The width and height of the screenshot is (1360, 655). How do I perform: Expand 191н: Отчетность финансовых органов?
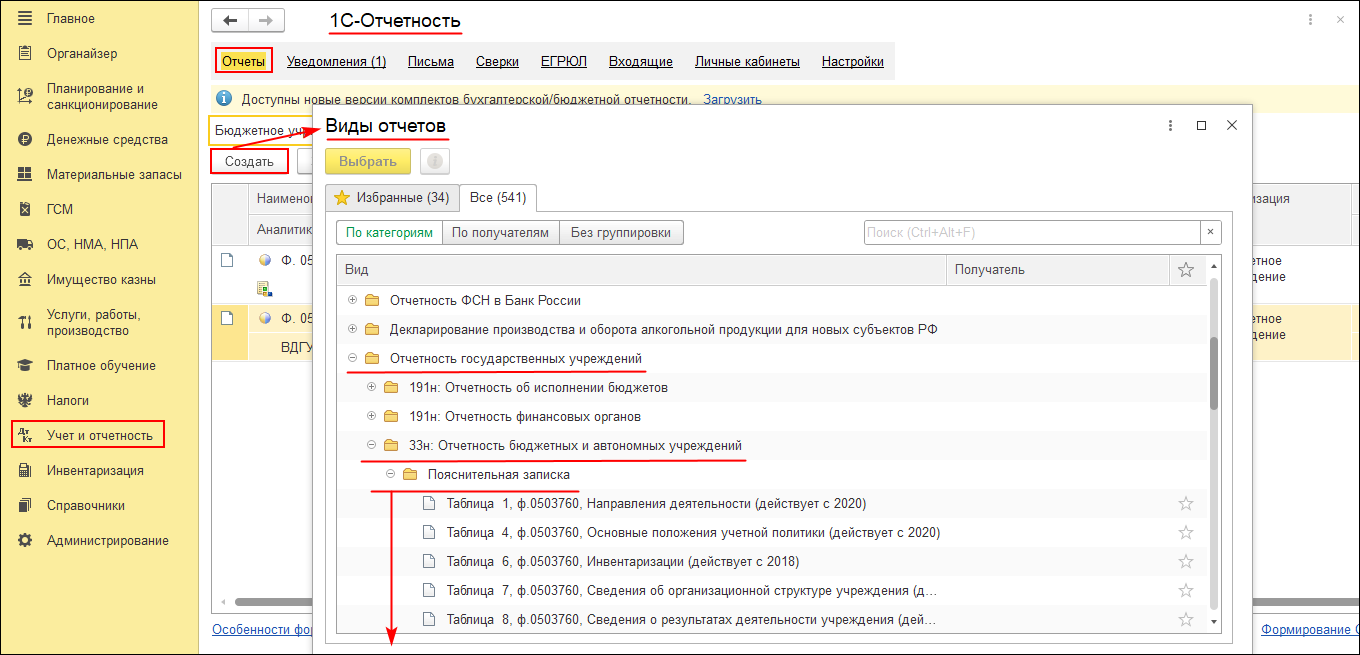(372, 416)
